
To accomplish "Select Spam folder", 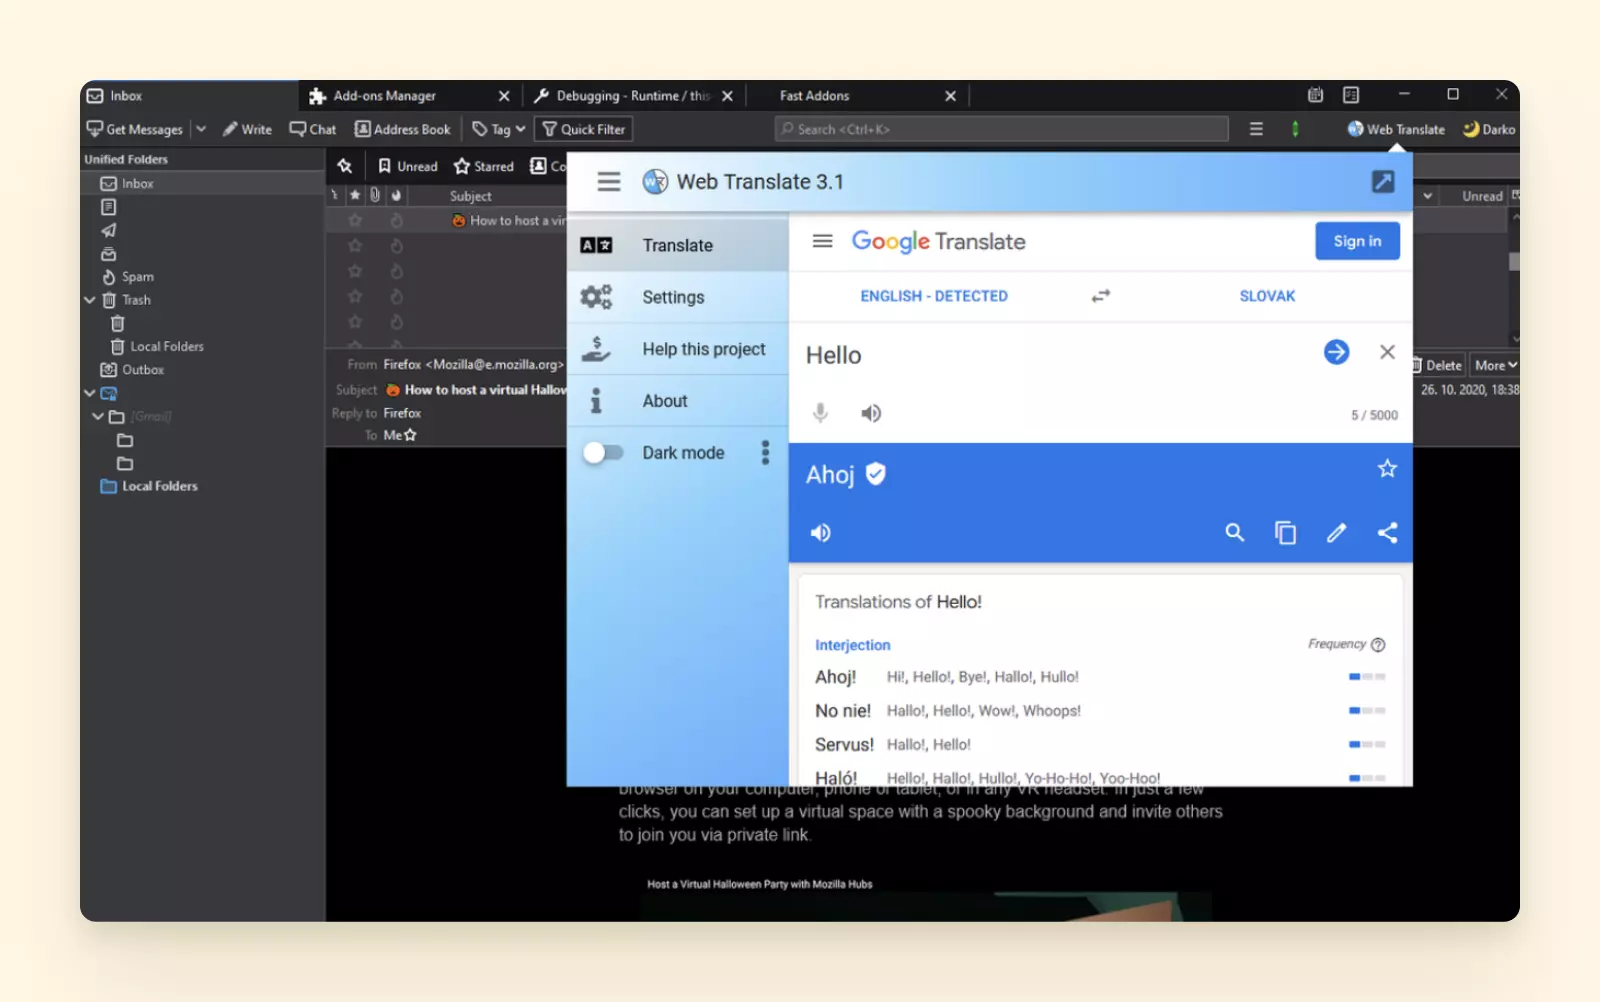I will pos(128,277).
